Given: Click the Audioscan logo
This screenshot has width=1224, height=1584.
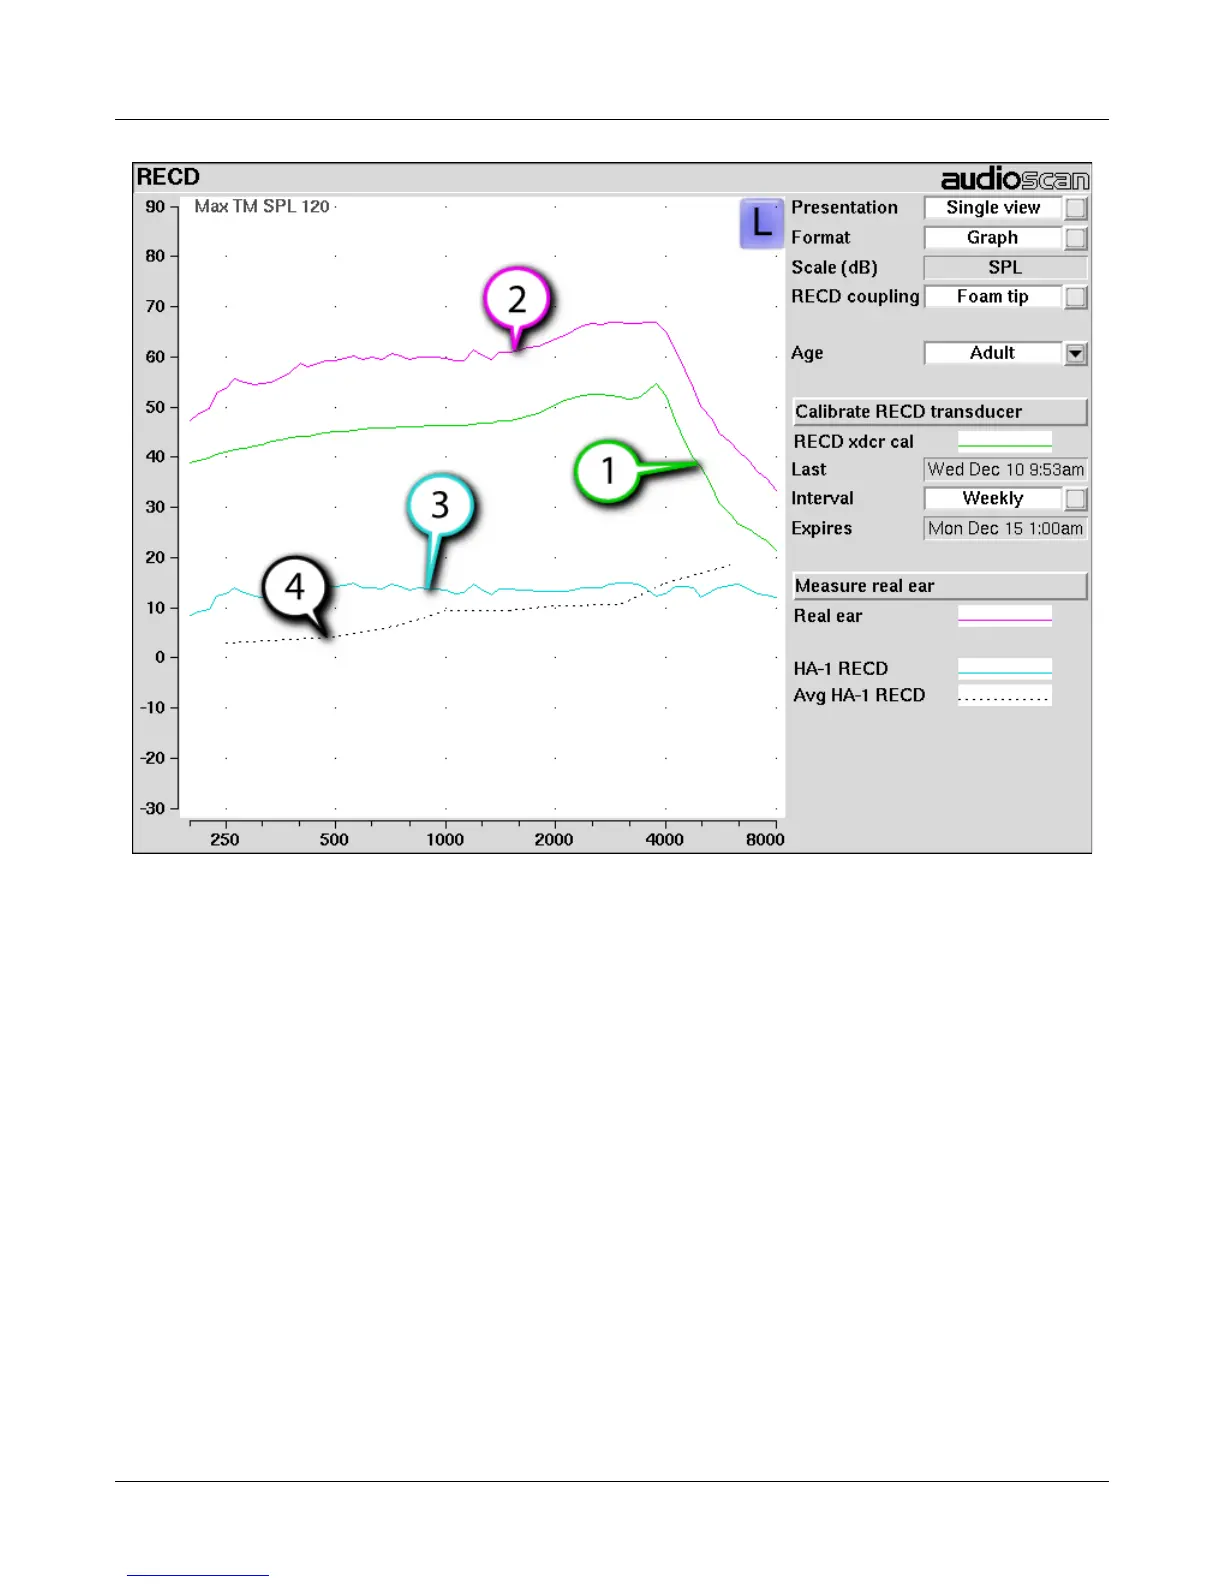Looking at the screenshot, I should (x=1014, y=178).
